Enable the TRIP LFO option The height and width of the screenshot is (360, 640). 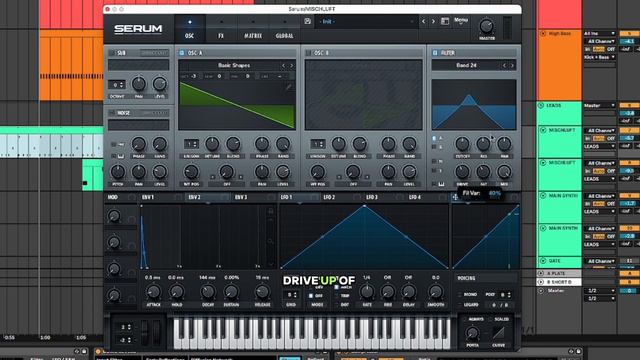point(336,296)
